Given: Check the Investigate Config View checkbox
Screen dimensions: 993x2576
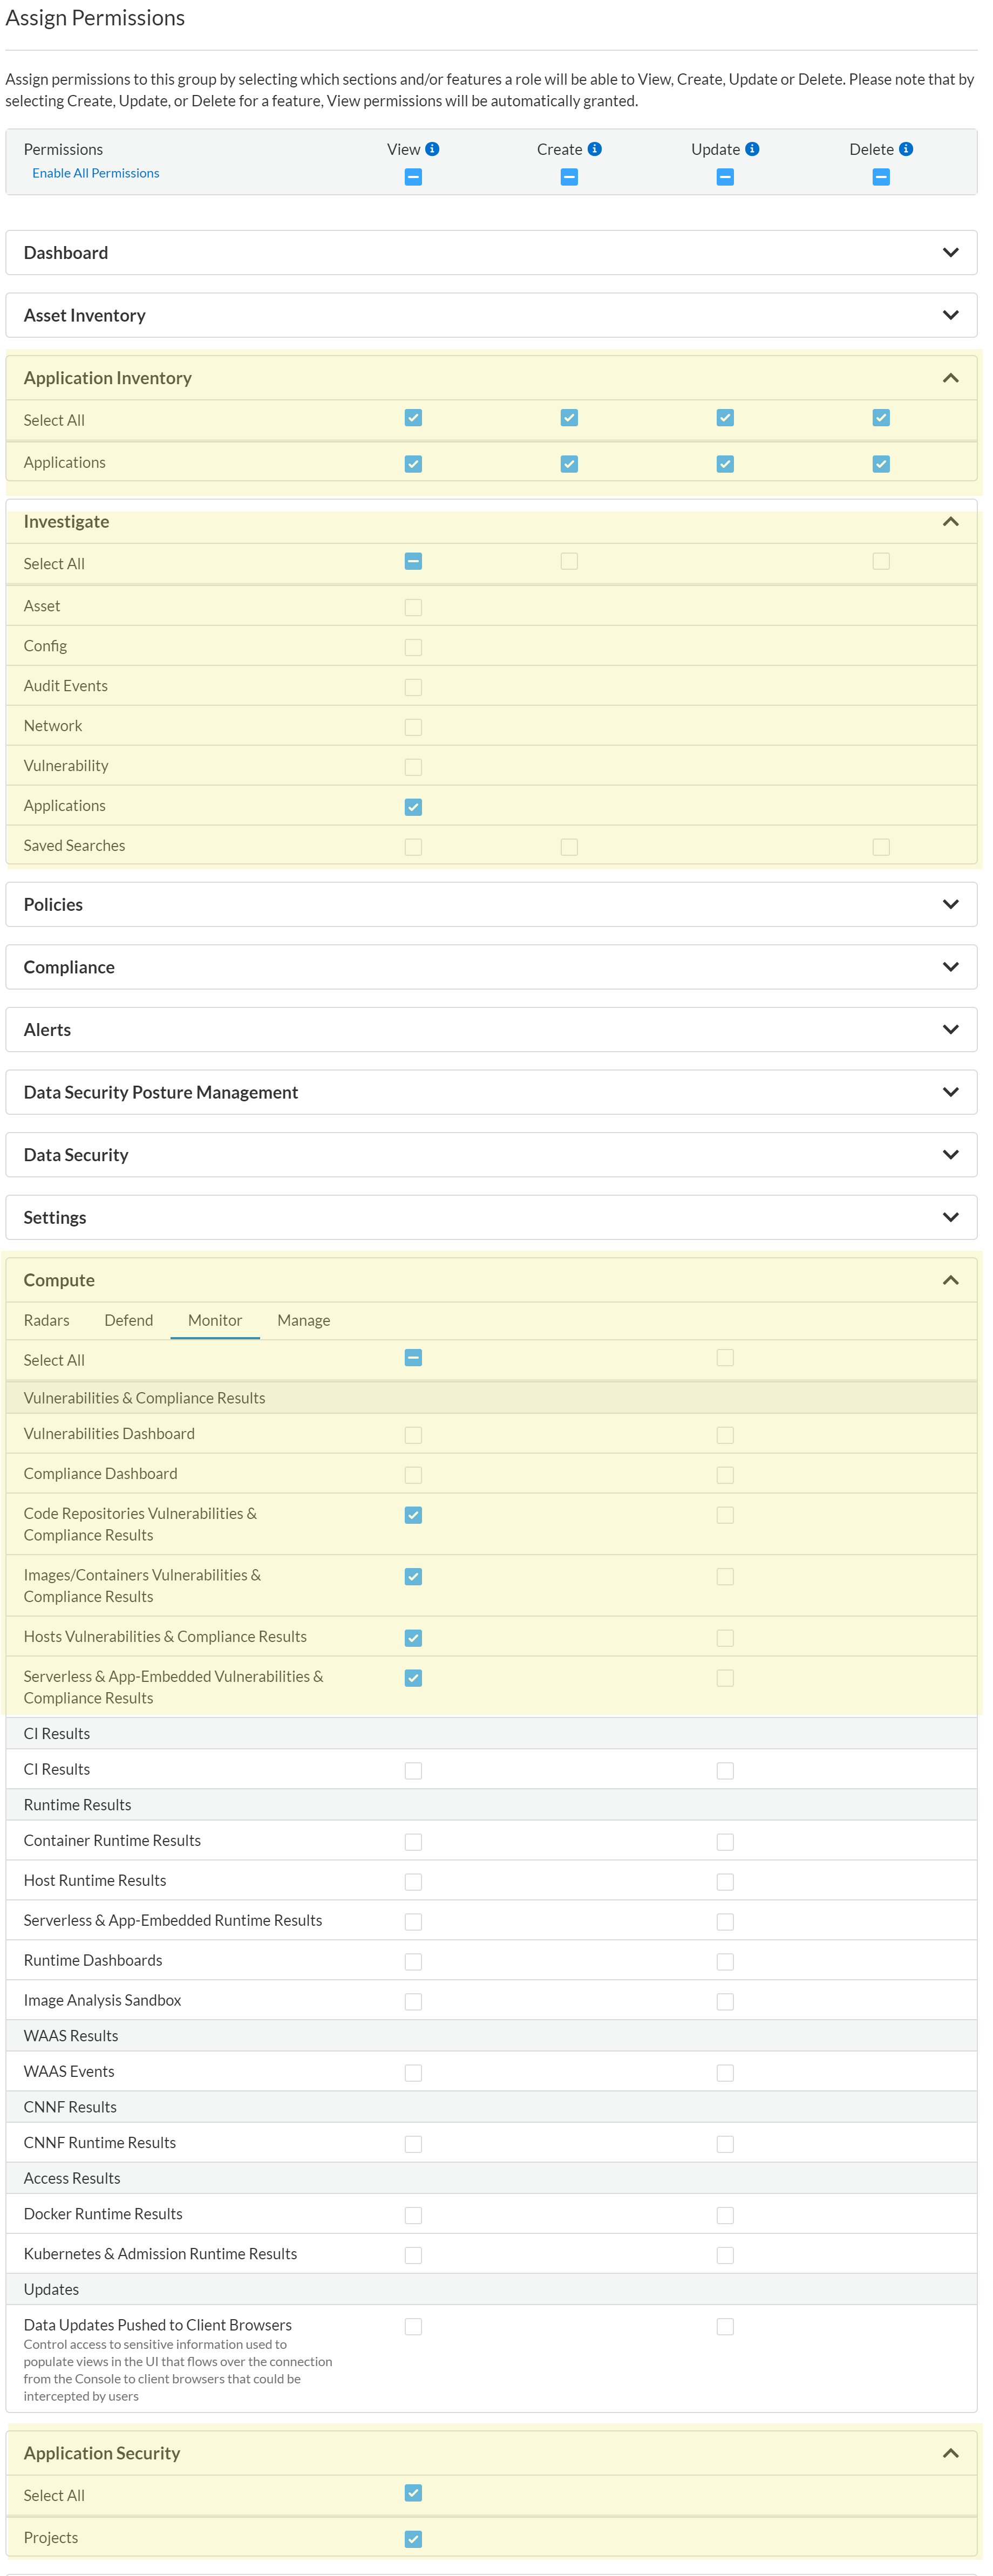Looking at the screenshot, I should click(x=413, y=647).
